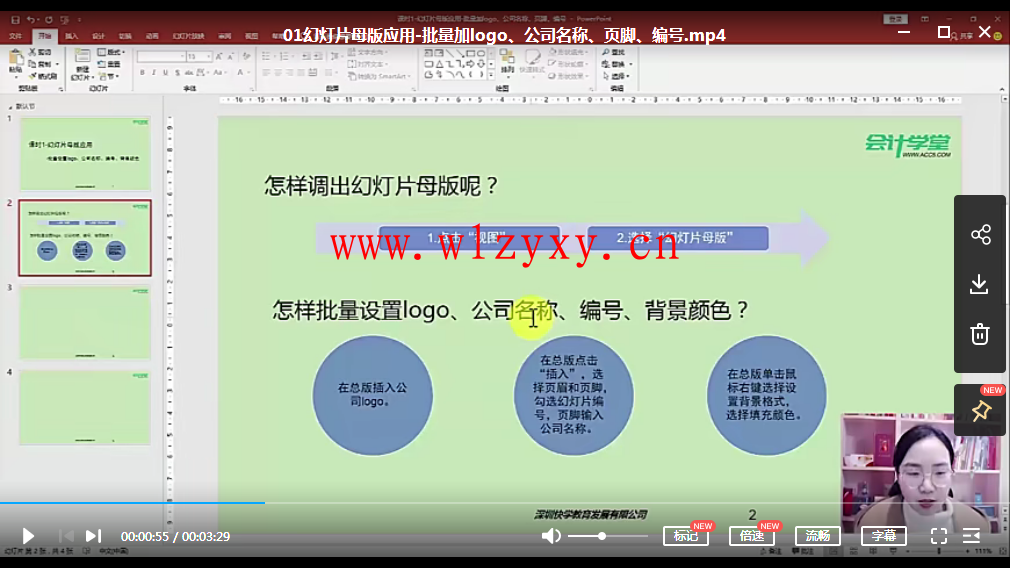The image size is (1010, 568).
Task: Open the font color A dropdown
Action: point(242,73)
